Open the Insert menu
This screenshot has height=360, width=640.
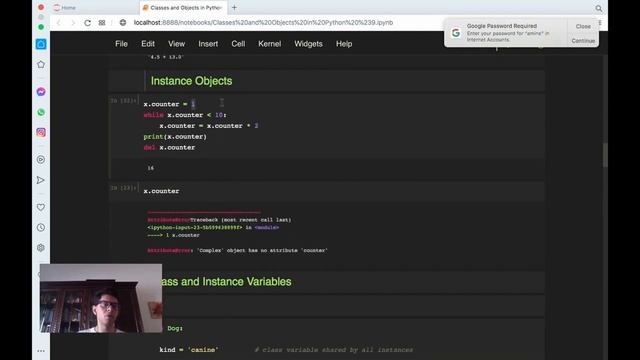click(208, 44)
